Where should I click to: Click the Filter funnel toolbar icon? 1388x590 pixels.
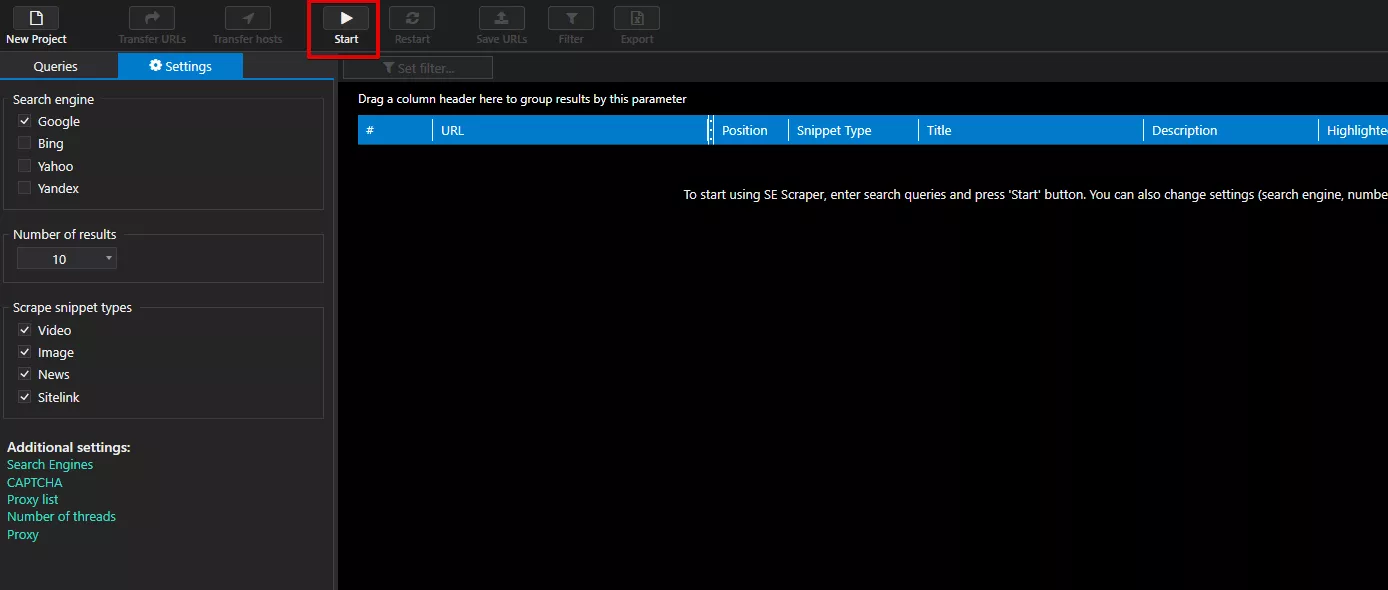[571, 18]
